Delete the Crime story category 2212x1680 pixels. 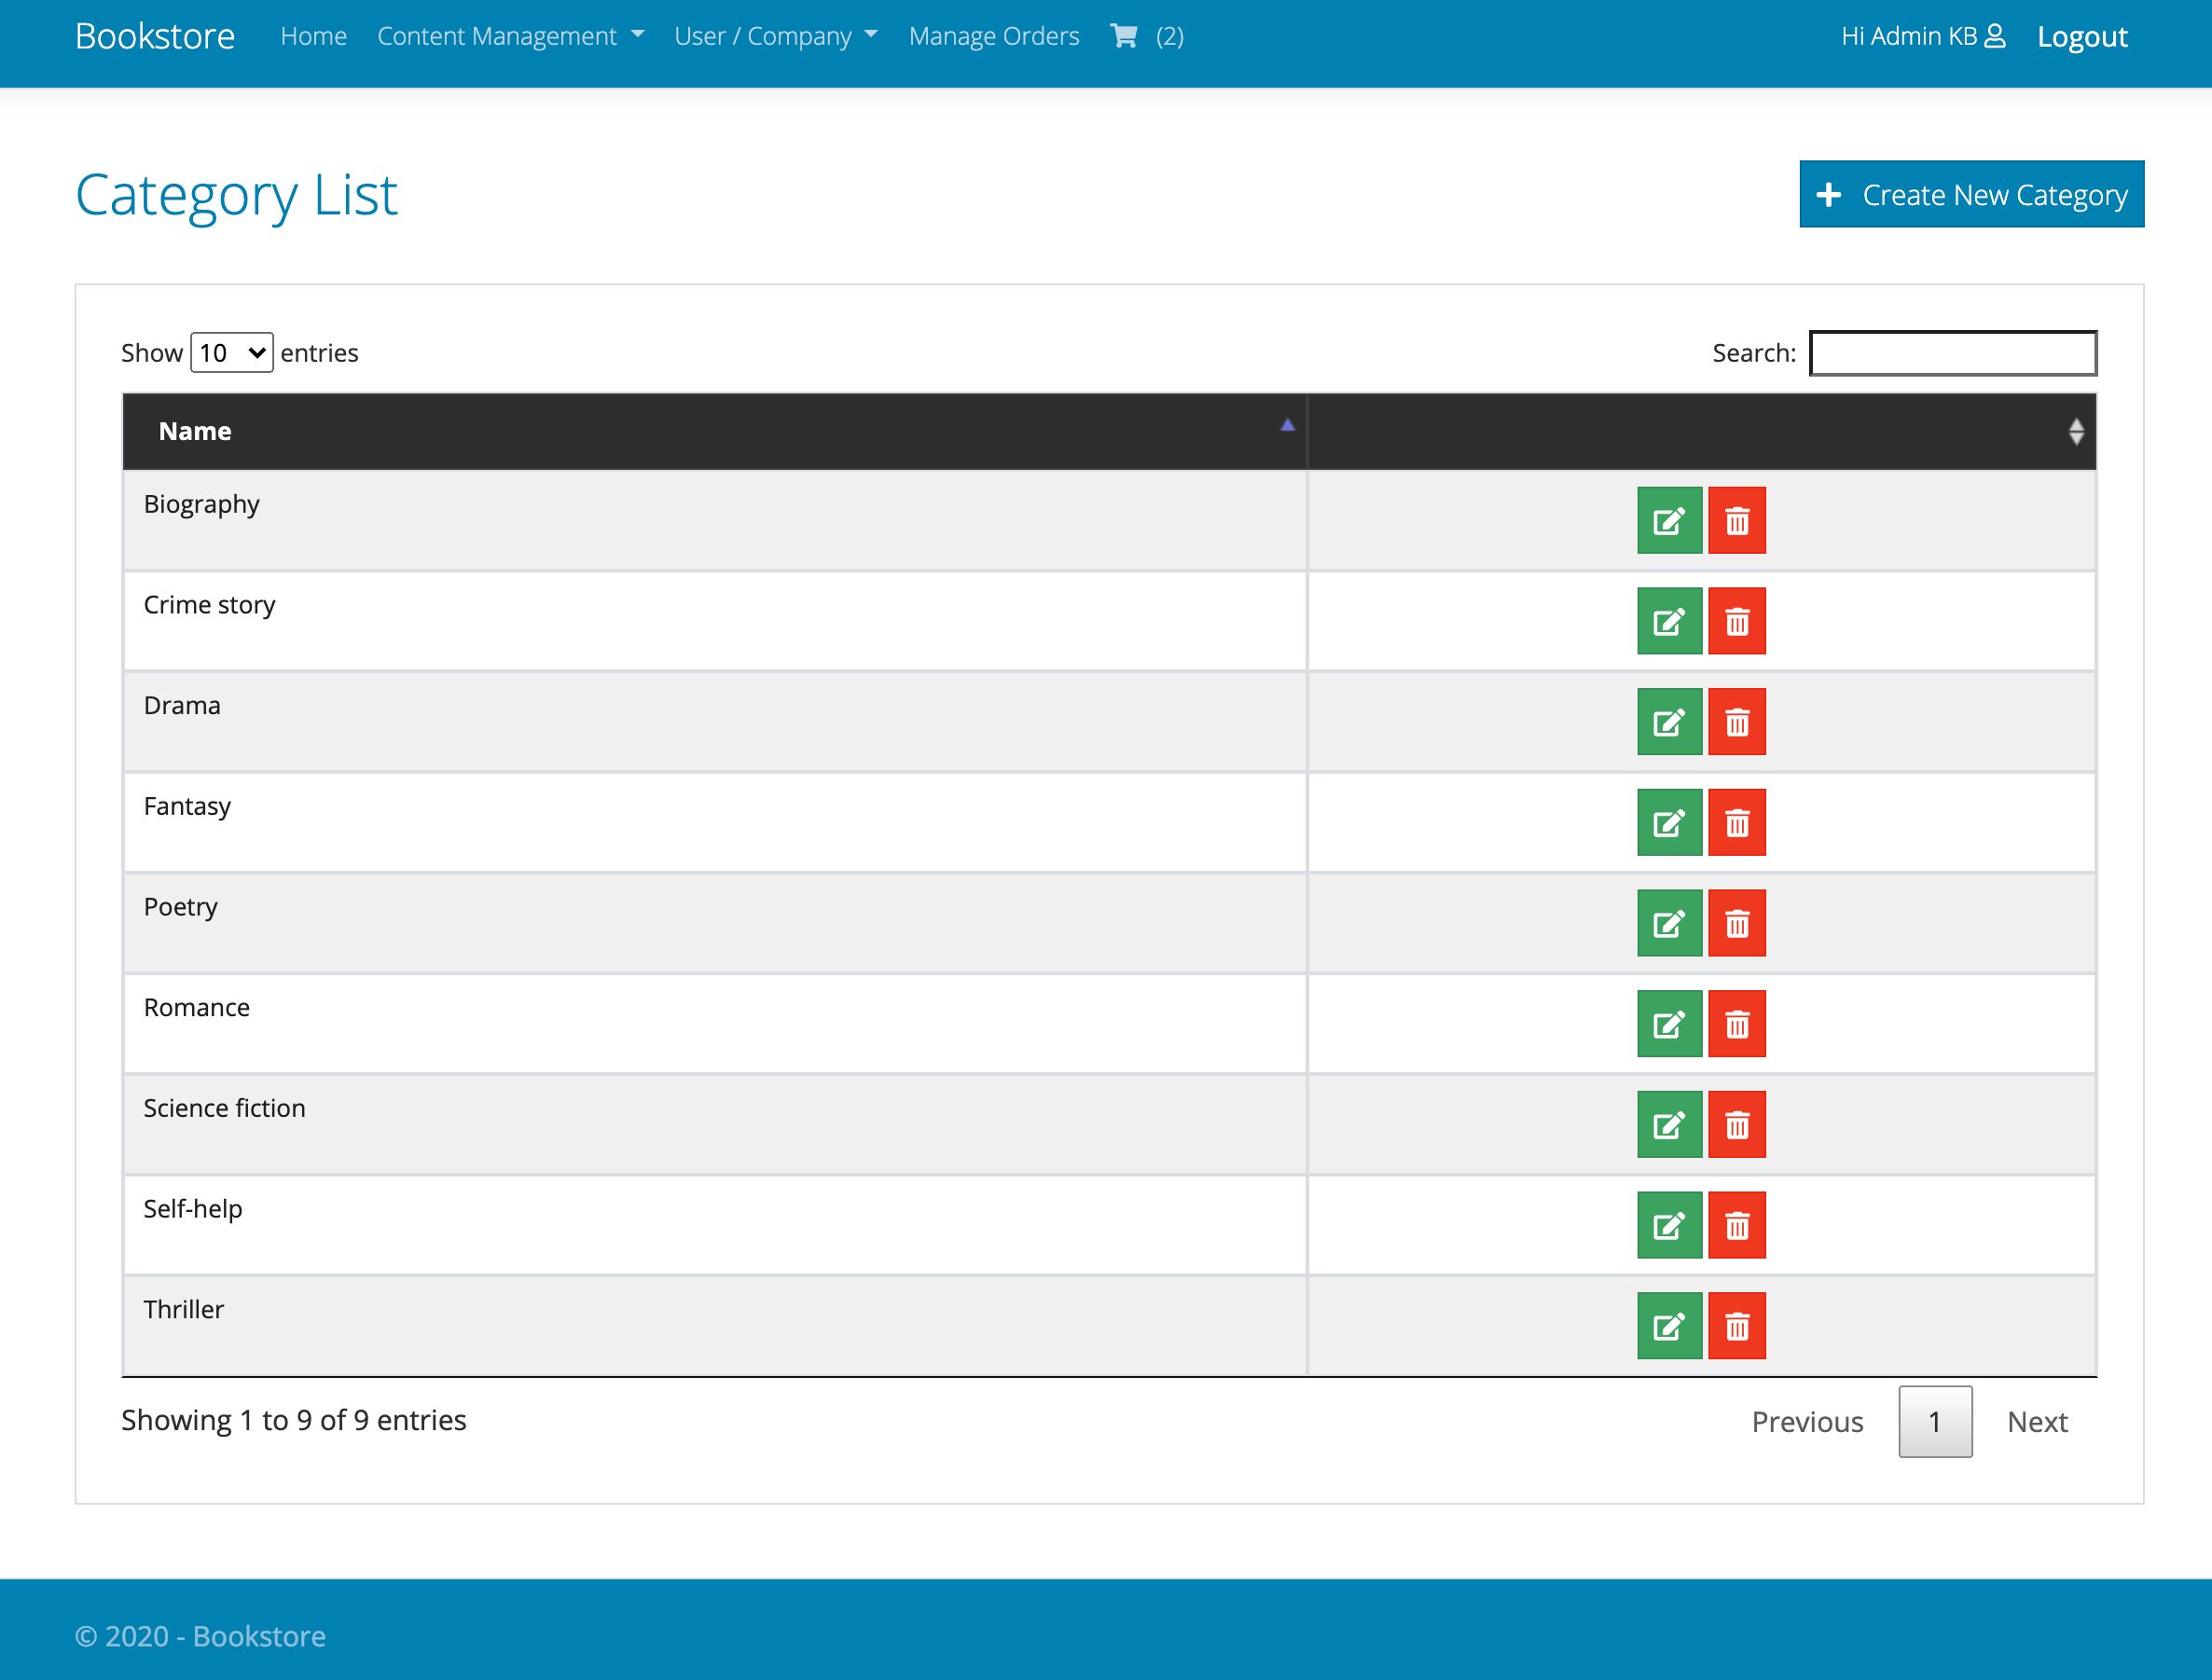(x=1736, y=621)
